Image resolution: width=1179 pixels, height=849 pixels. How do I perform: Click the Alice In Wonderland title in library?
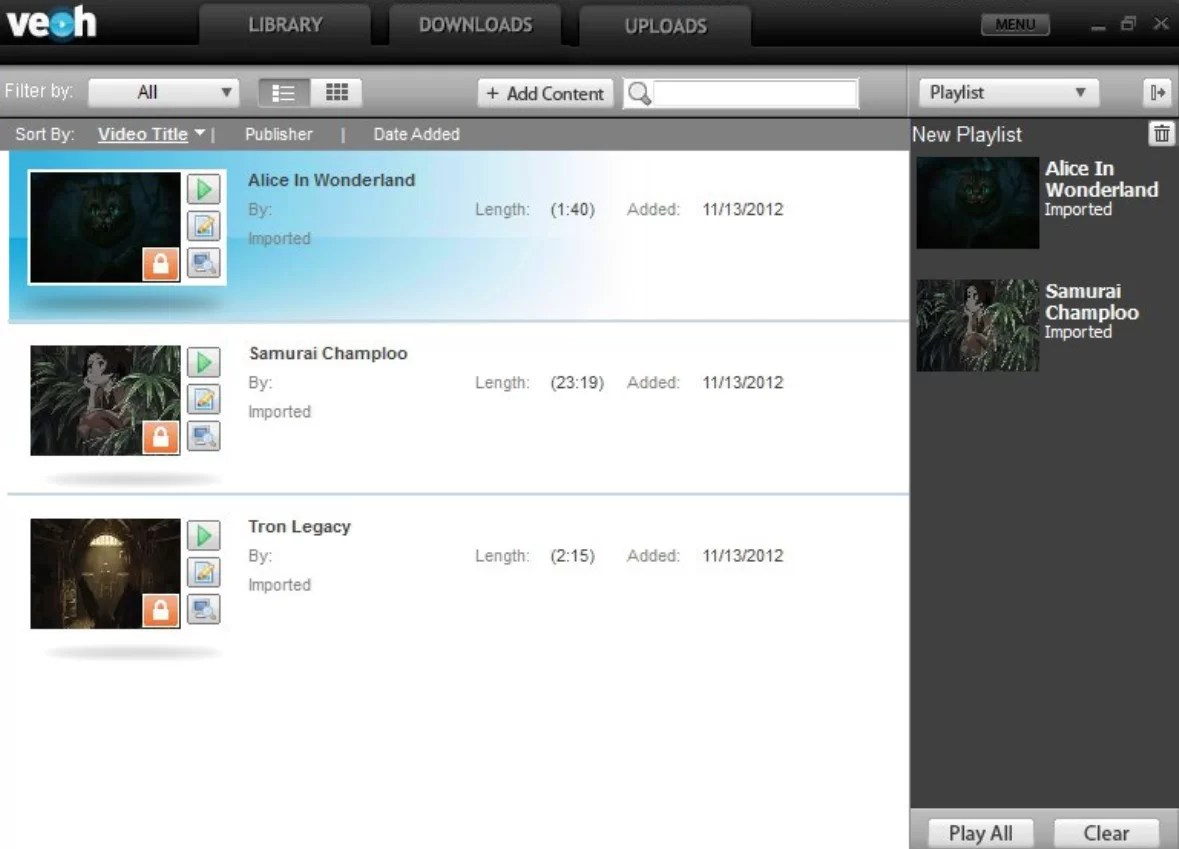pyautogui.click(x=332, y=180)
